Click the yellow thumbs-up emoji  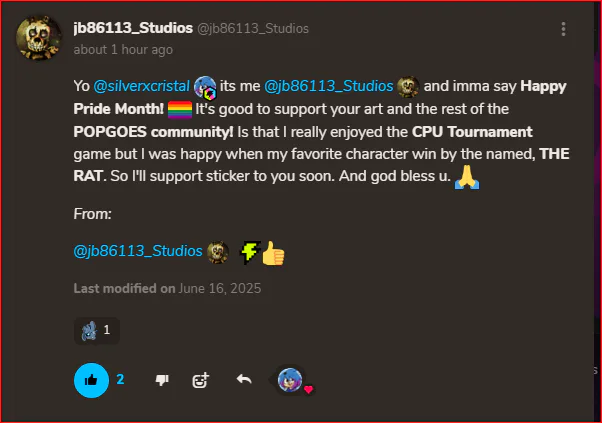pyautogui.click(x=273, y=253)
